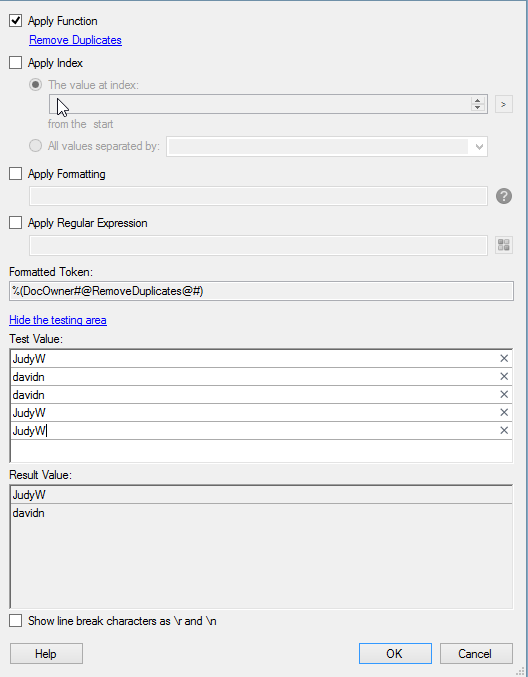Confirm with the OK button
528x677 pixels.
point(395,654)
